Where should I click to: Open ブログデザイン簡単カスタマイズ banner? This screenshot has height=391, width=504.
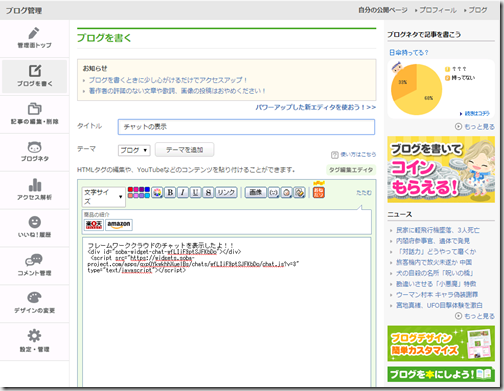[x=441, y=343]
